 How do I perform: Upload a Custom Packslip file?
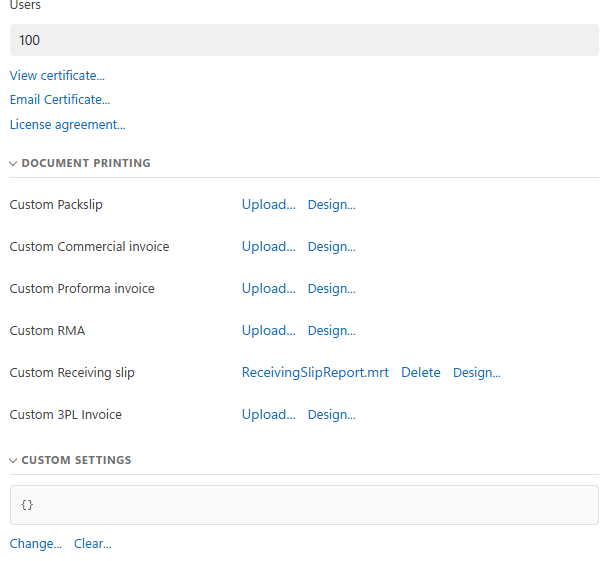click(268, 205)
